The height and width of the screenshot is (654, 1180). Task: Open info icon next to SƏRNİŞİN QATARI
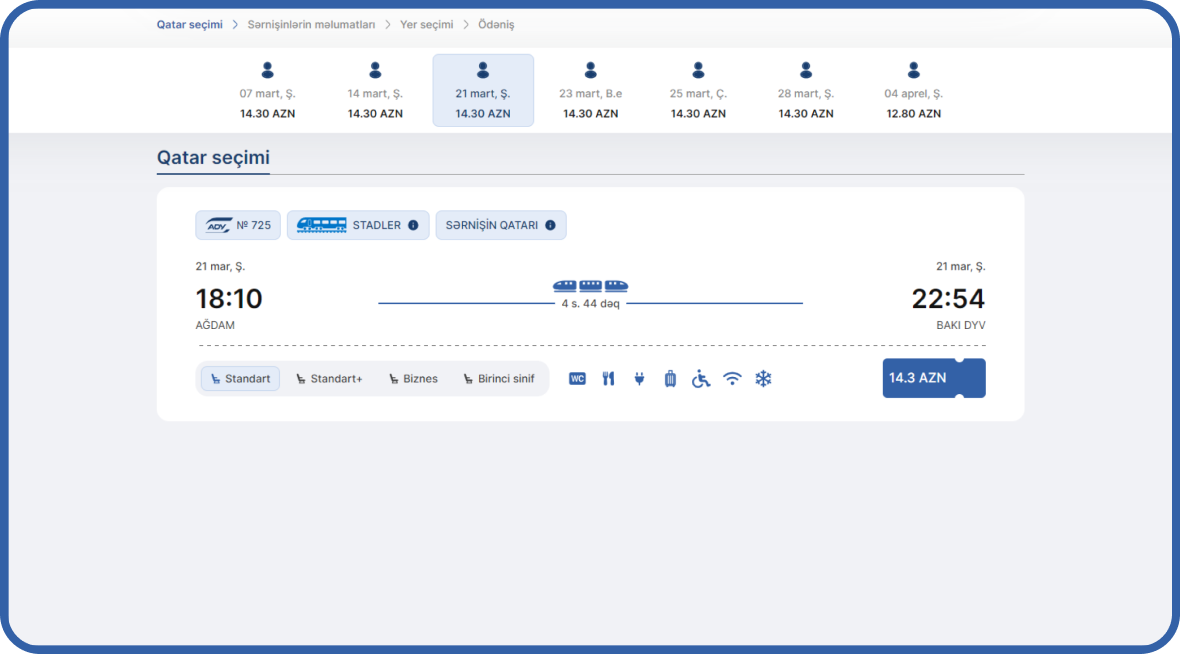pos(550,225)
